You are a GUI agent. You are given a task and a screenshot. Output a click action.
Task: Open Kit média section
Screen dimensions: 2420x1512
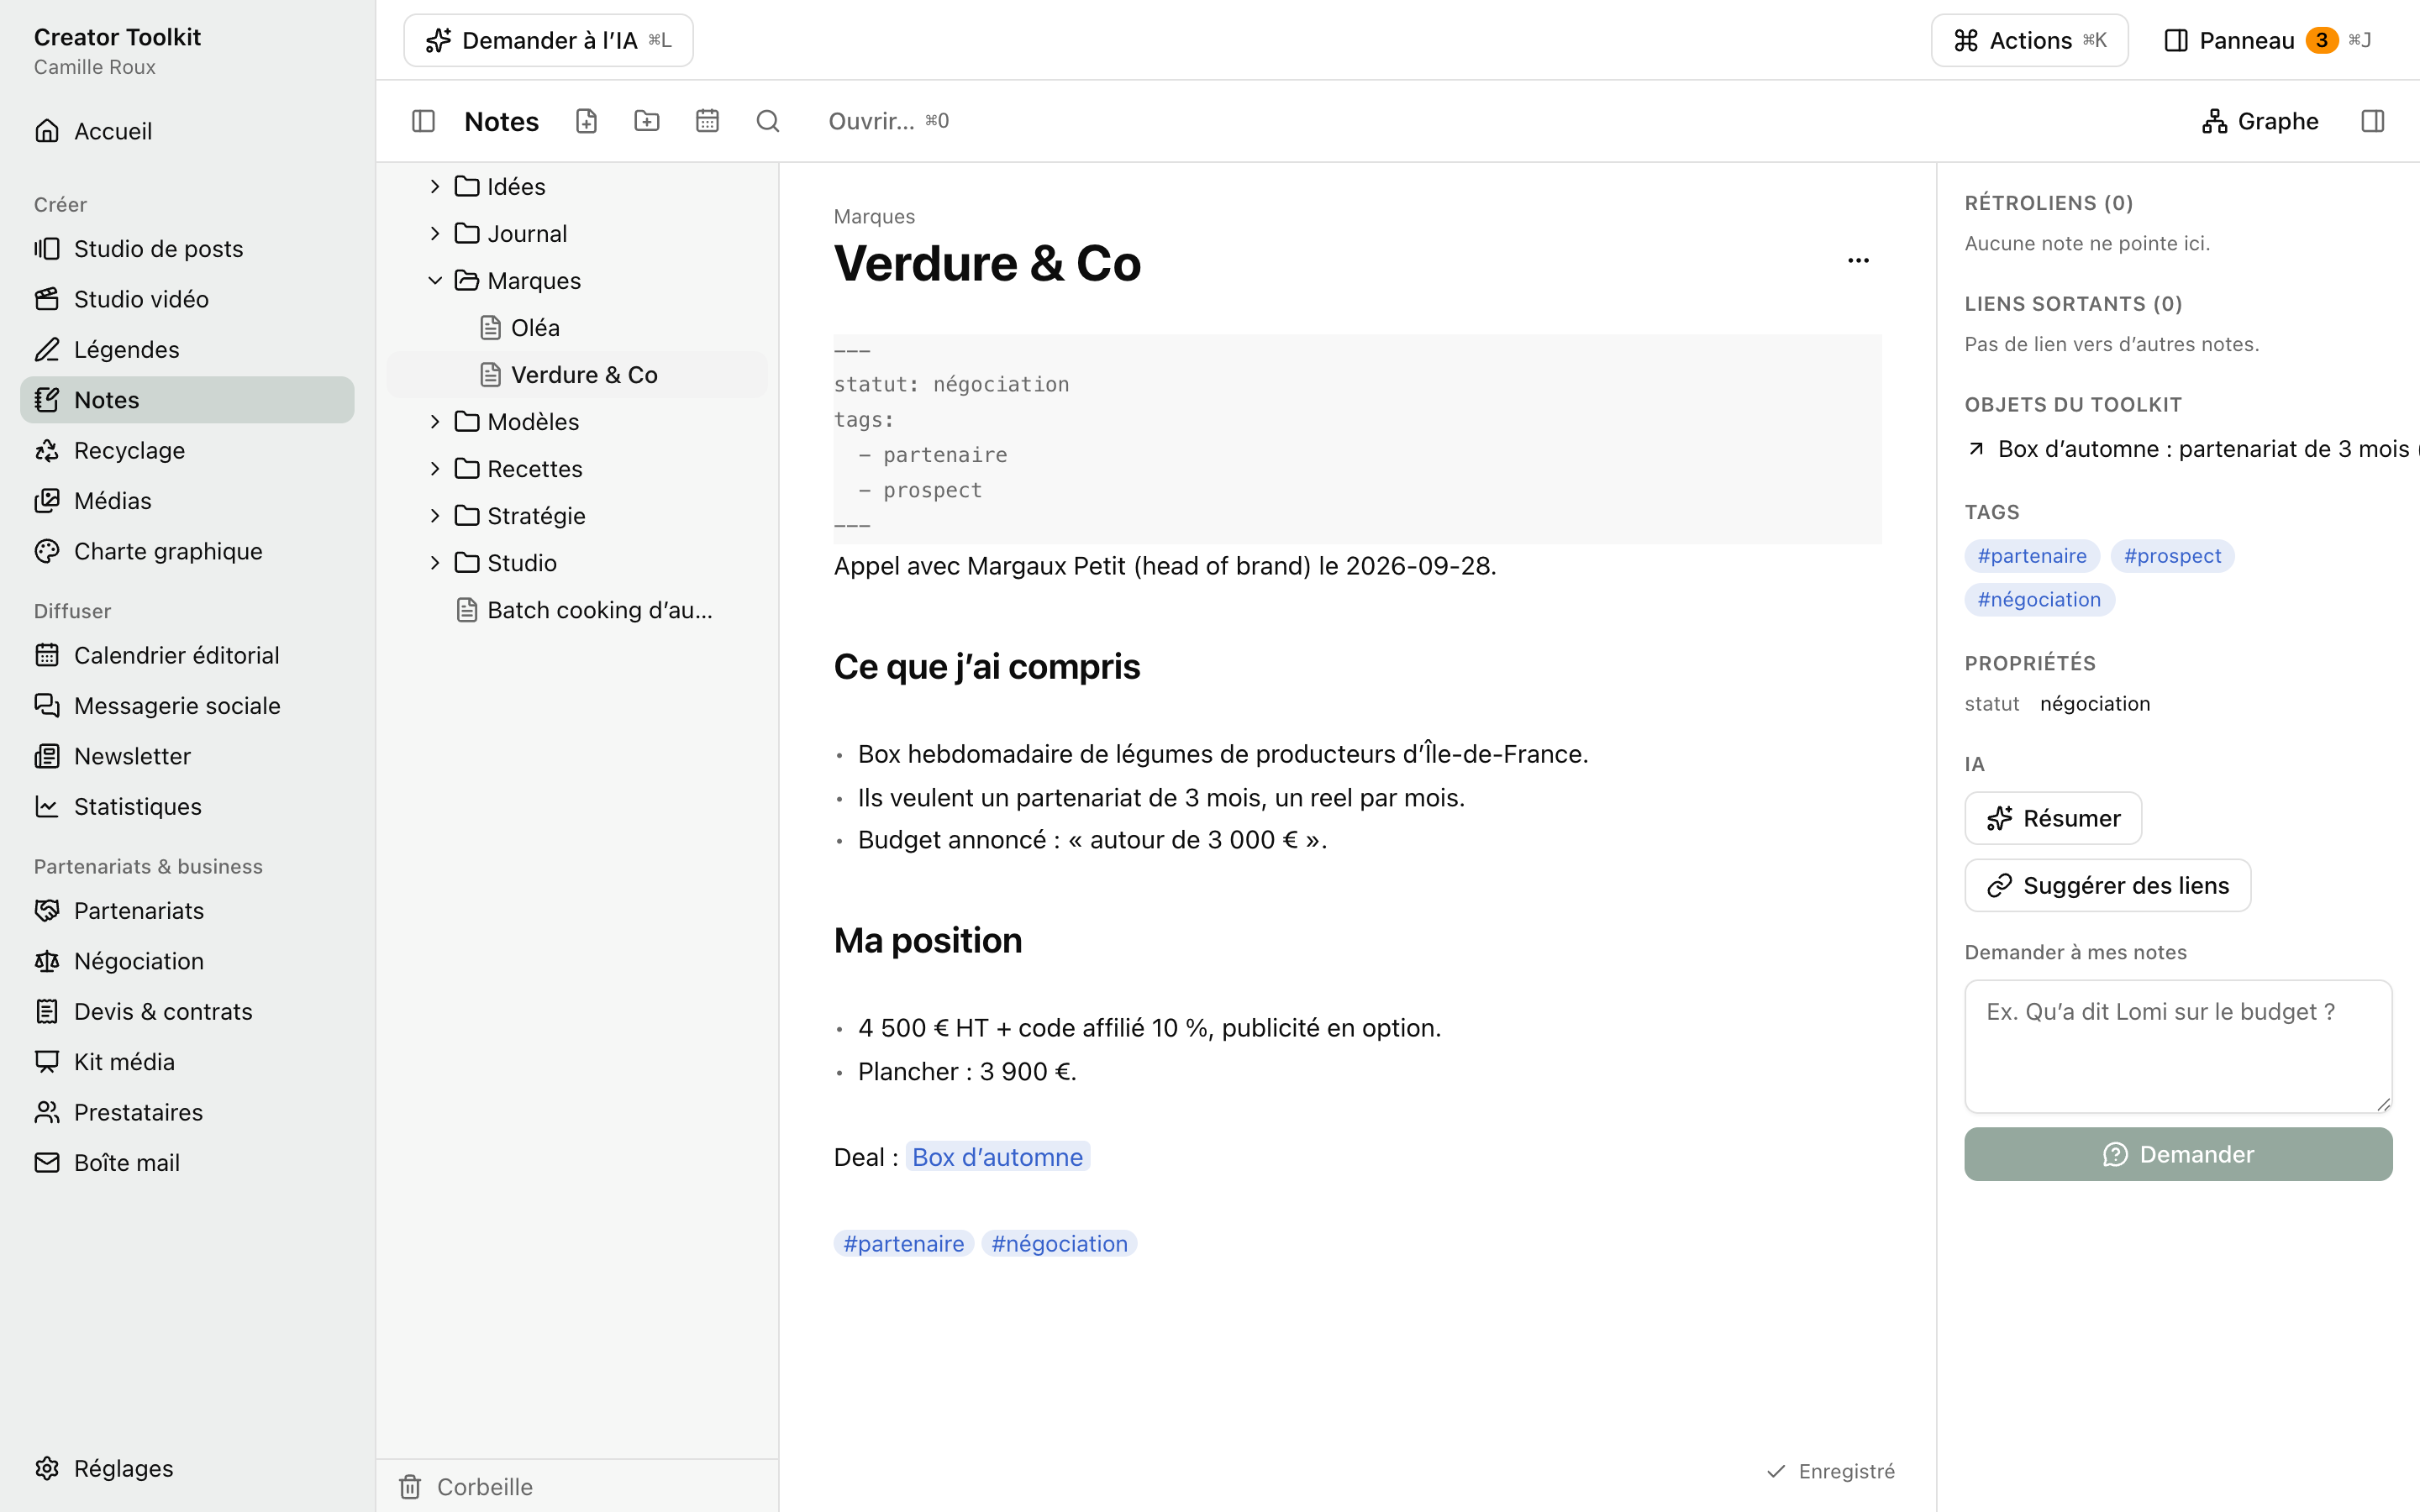[x=187, y=1062]
